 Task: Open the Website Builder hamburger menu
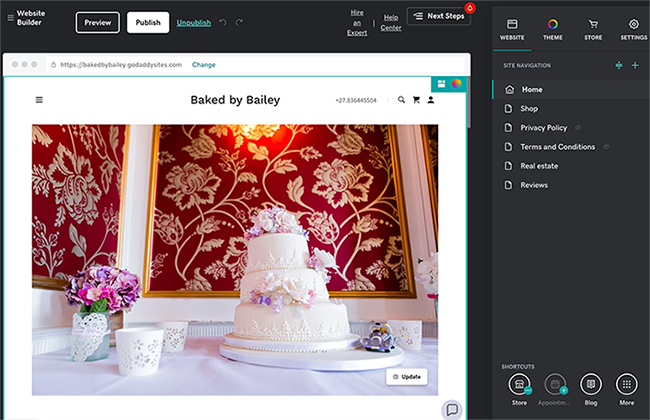(x=10, y=18)
